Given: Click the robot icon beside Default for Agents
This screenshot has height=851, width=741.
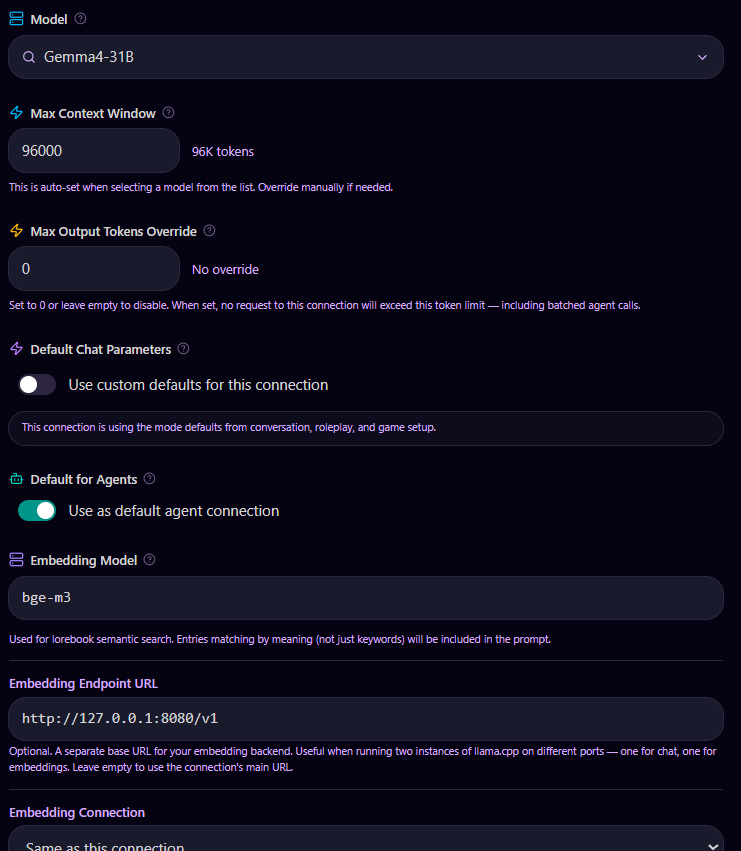Looking at the screenshot, I should (16, 479).
